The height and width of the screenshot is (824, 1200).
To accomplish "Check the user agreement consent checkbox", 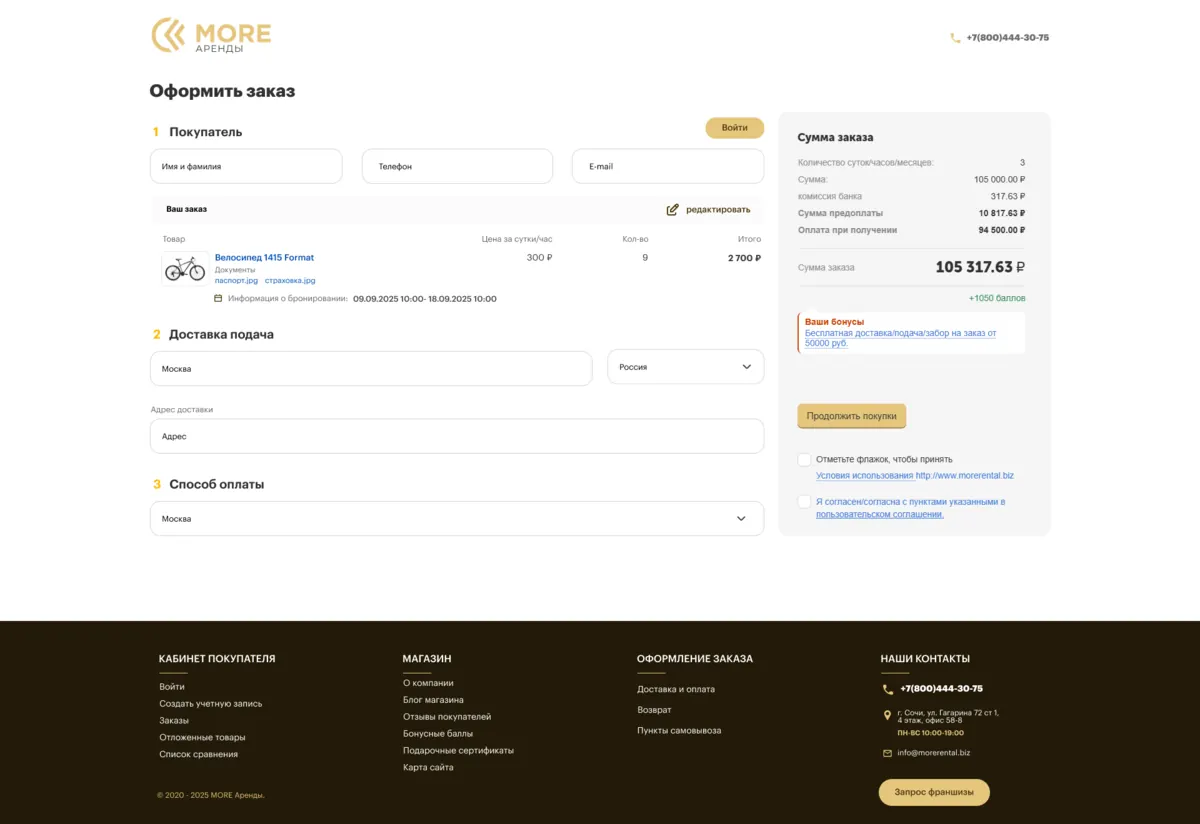I will point(804,502).
